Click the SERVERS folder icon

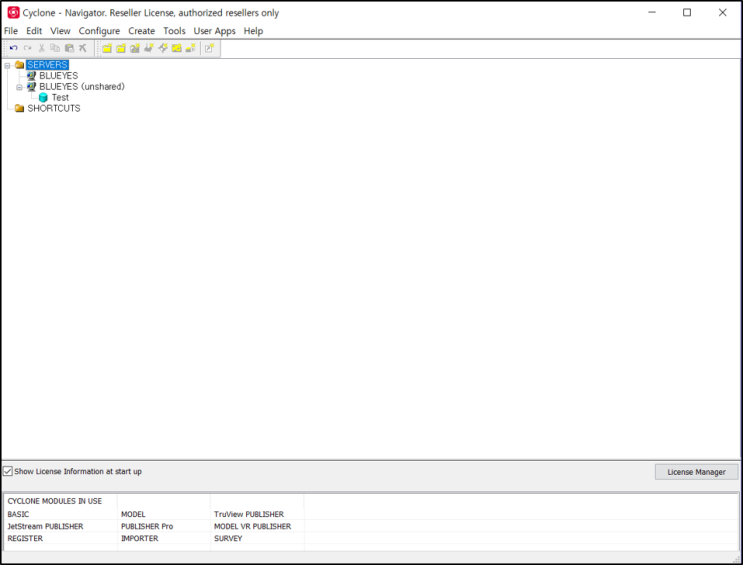point(19,64)
